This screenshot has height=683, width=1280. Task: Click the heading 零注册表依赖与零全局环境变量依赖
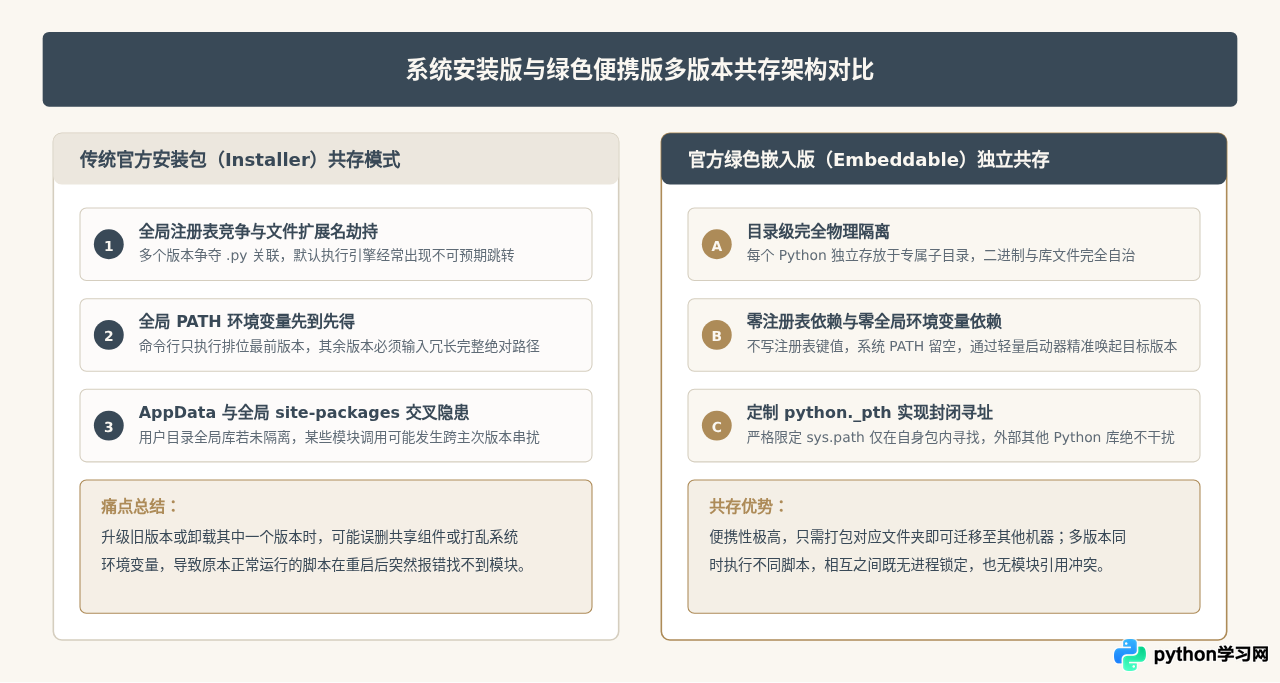pos(874,322)
